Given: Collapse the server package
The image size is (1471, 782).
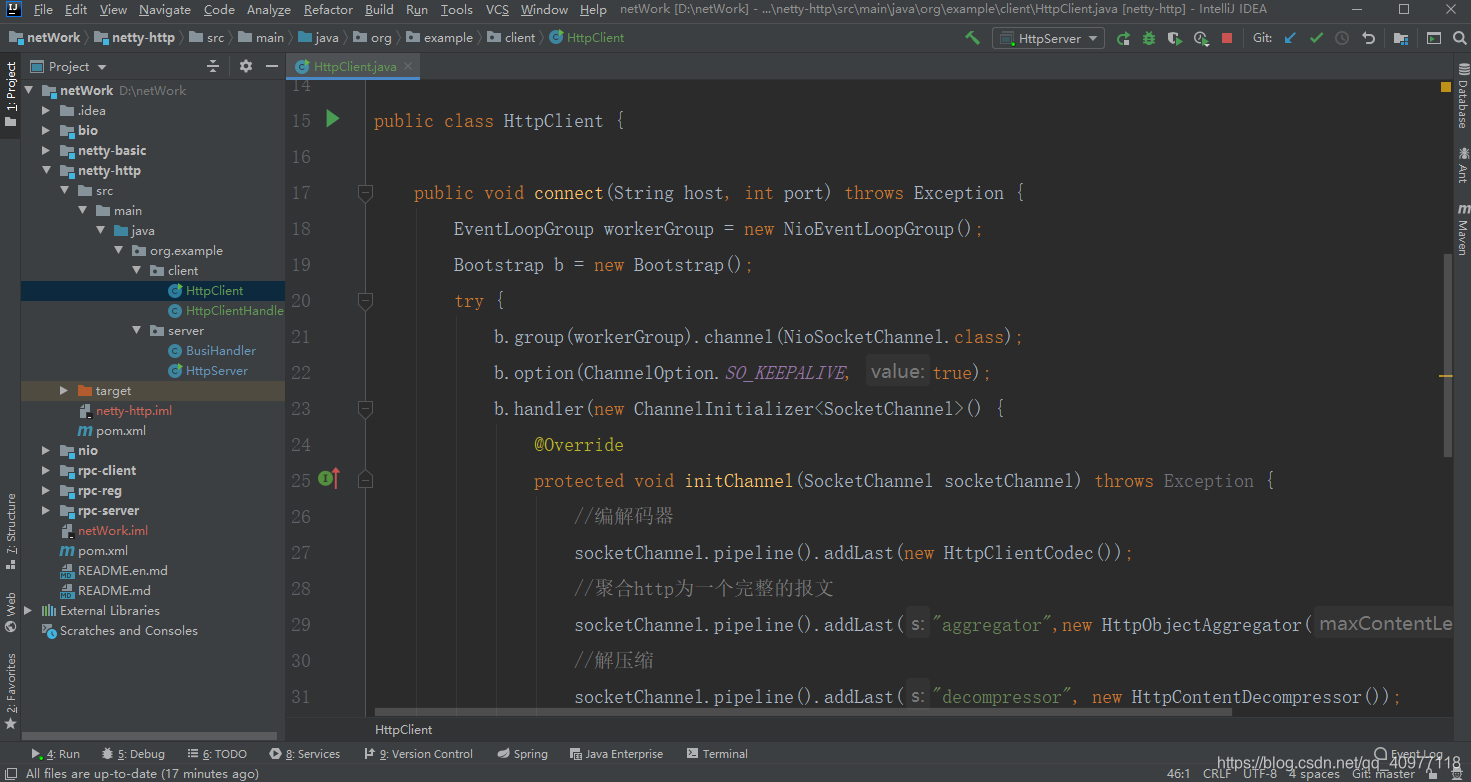Looking at the screenshot, I should coord(137,330).
